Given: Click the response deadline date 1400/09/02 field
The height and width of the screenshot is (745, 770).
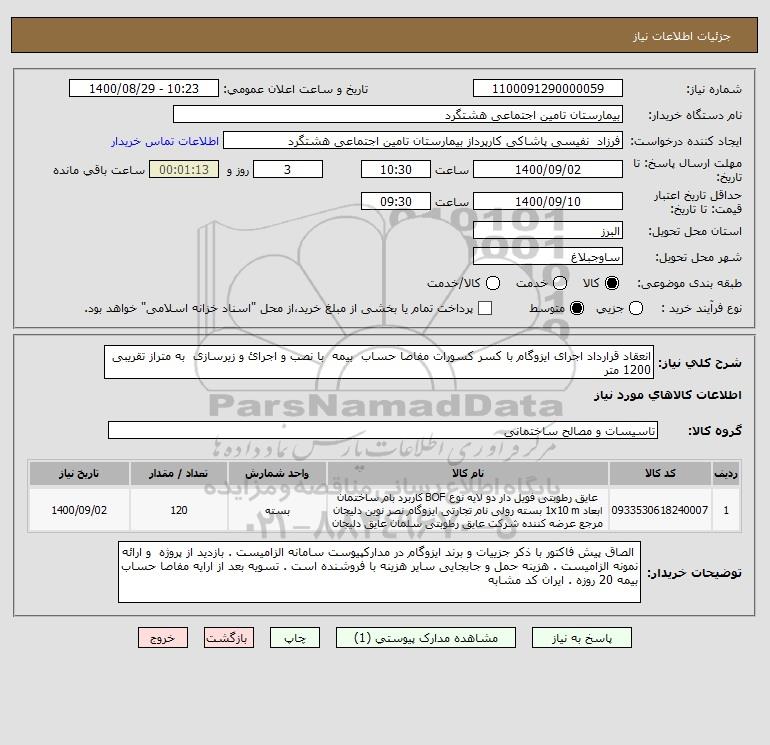Looking at the screenshot, I should coord(548,169).
